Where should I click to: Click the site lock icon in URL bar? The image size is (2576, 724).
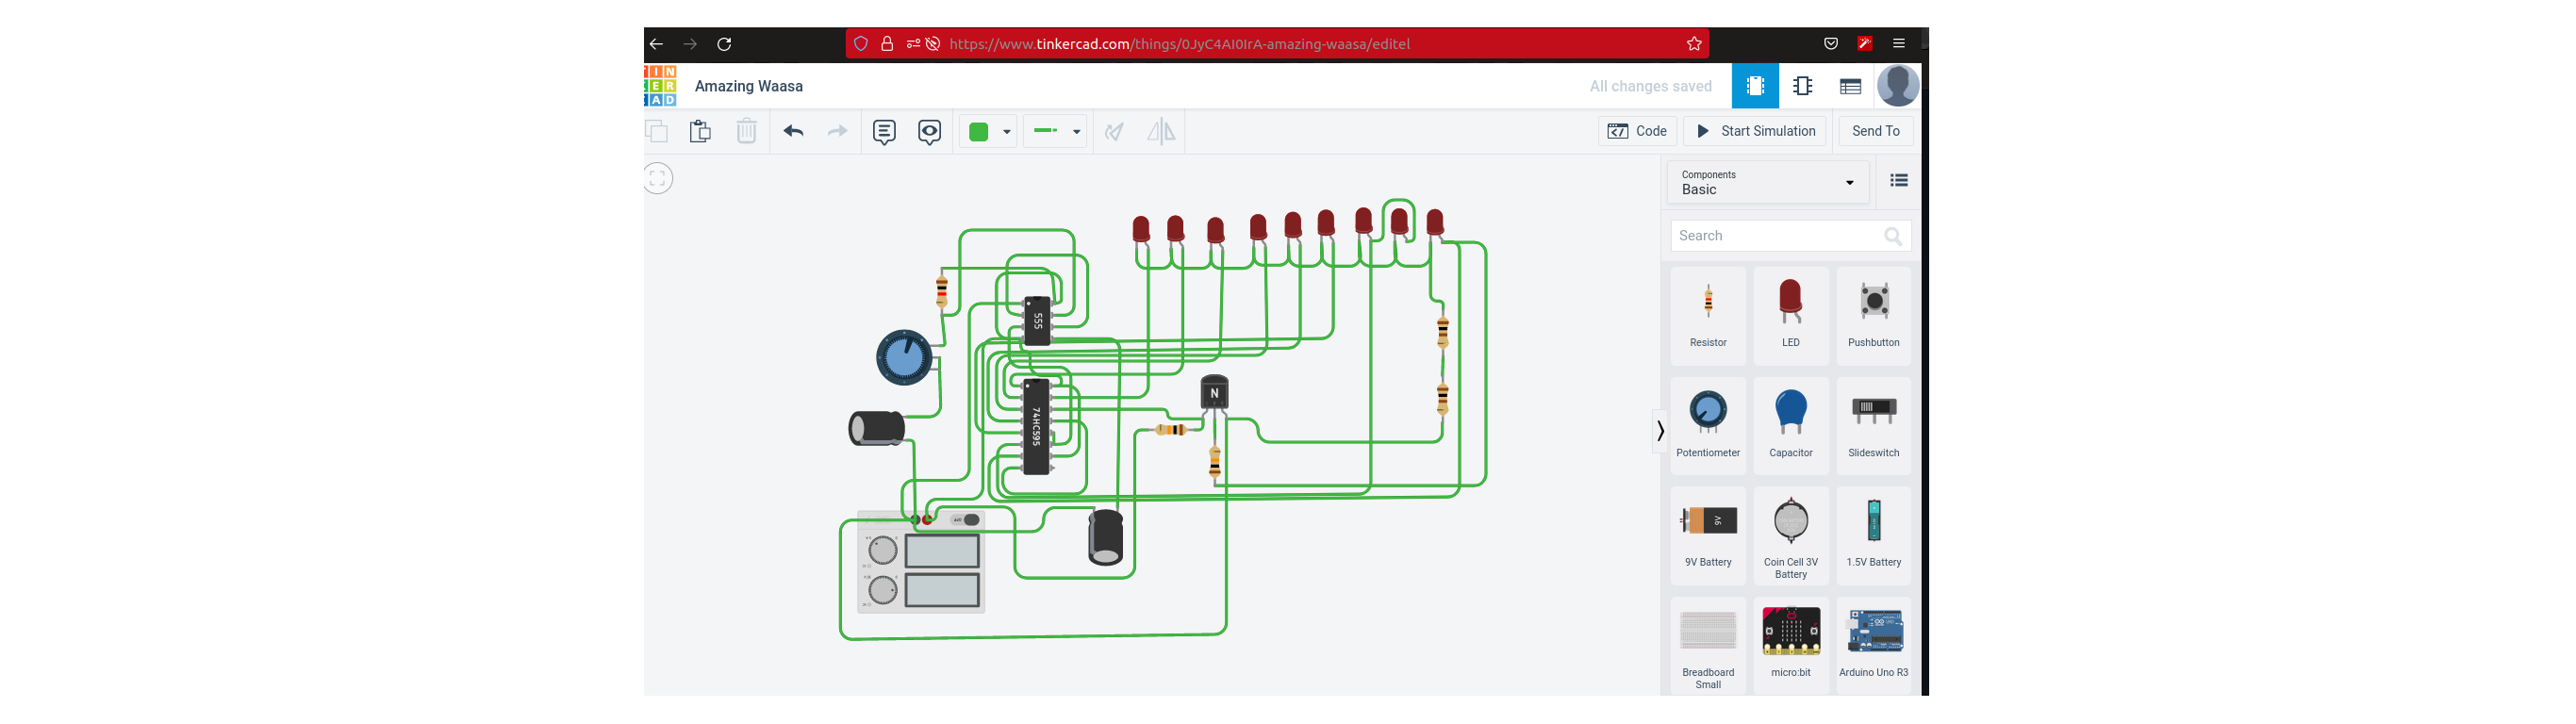887,44
